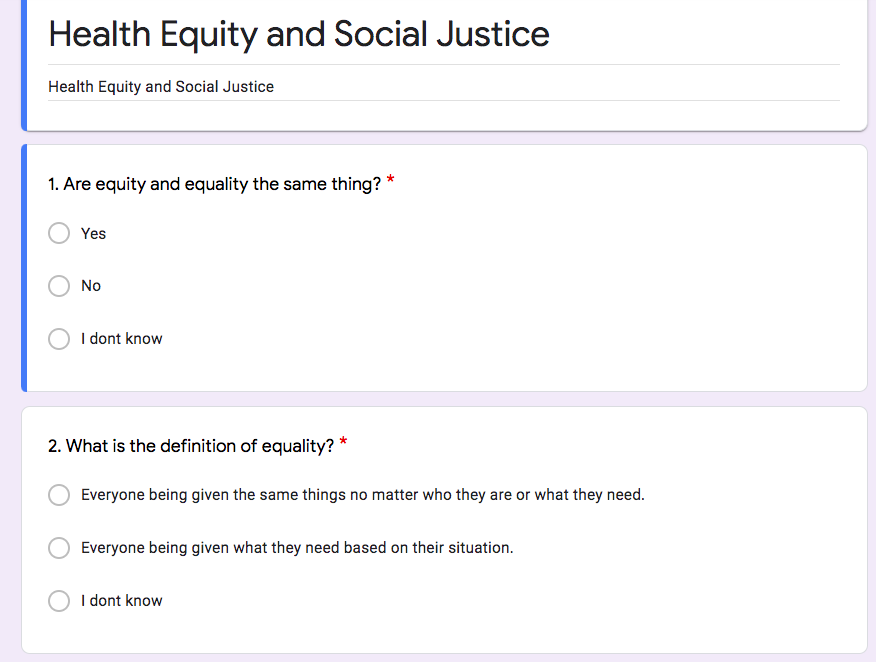
Task: Select question 1's 'I dont know' radio button
Action: [x=59, y=339]
